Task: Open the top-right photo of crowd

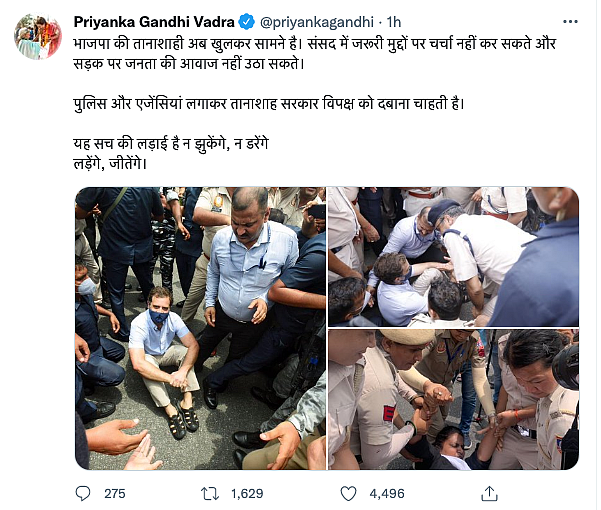Action: 453,256
